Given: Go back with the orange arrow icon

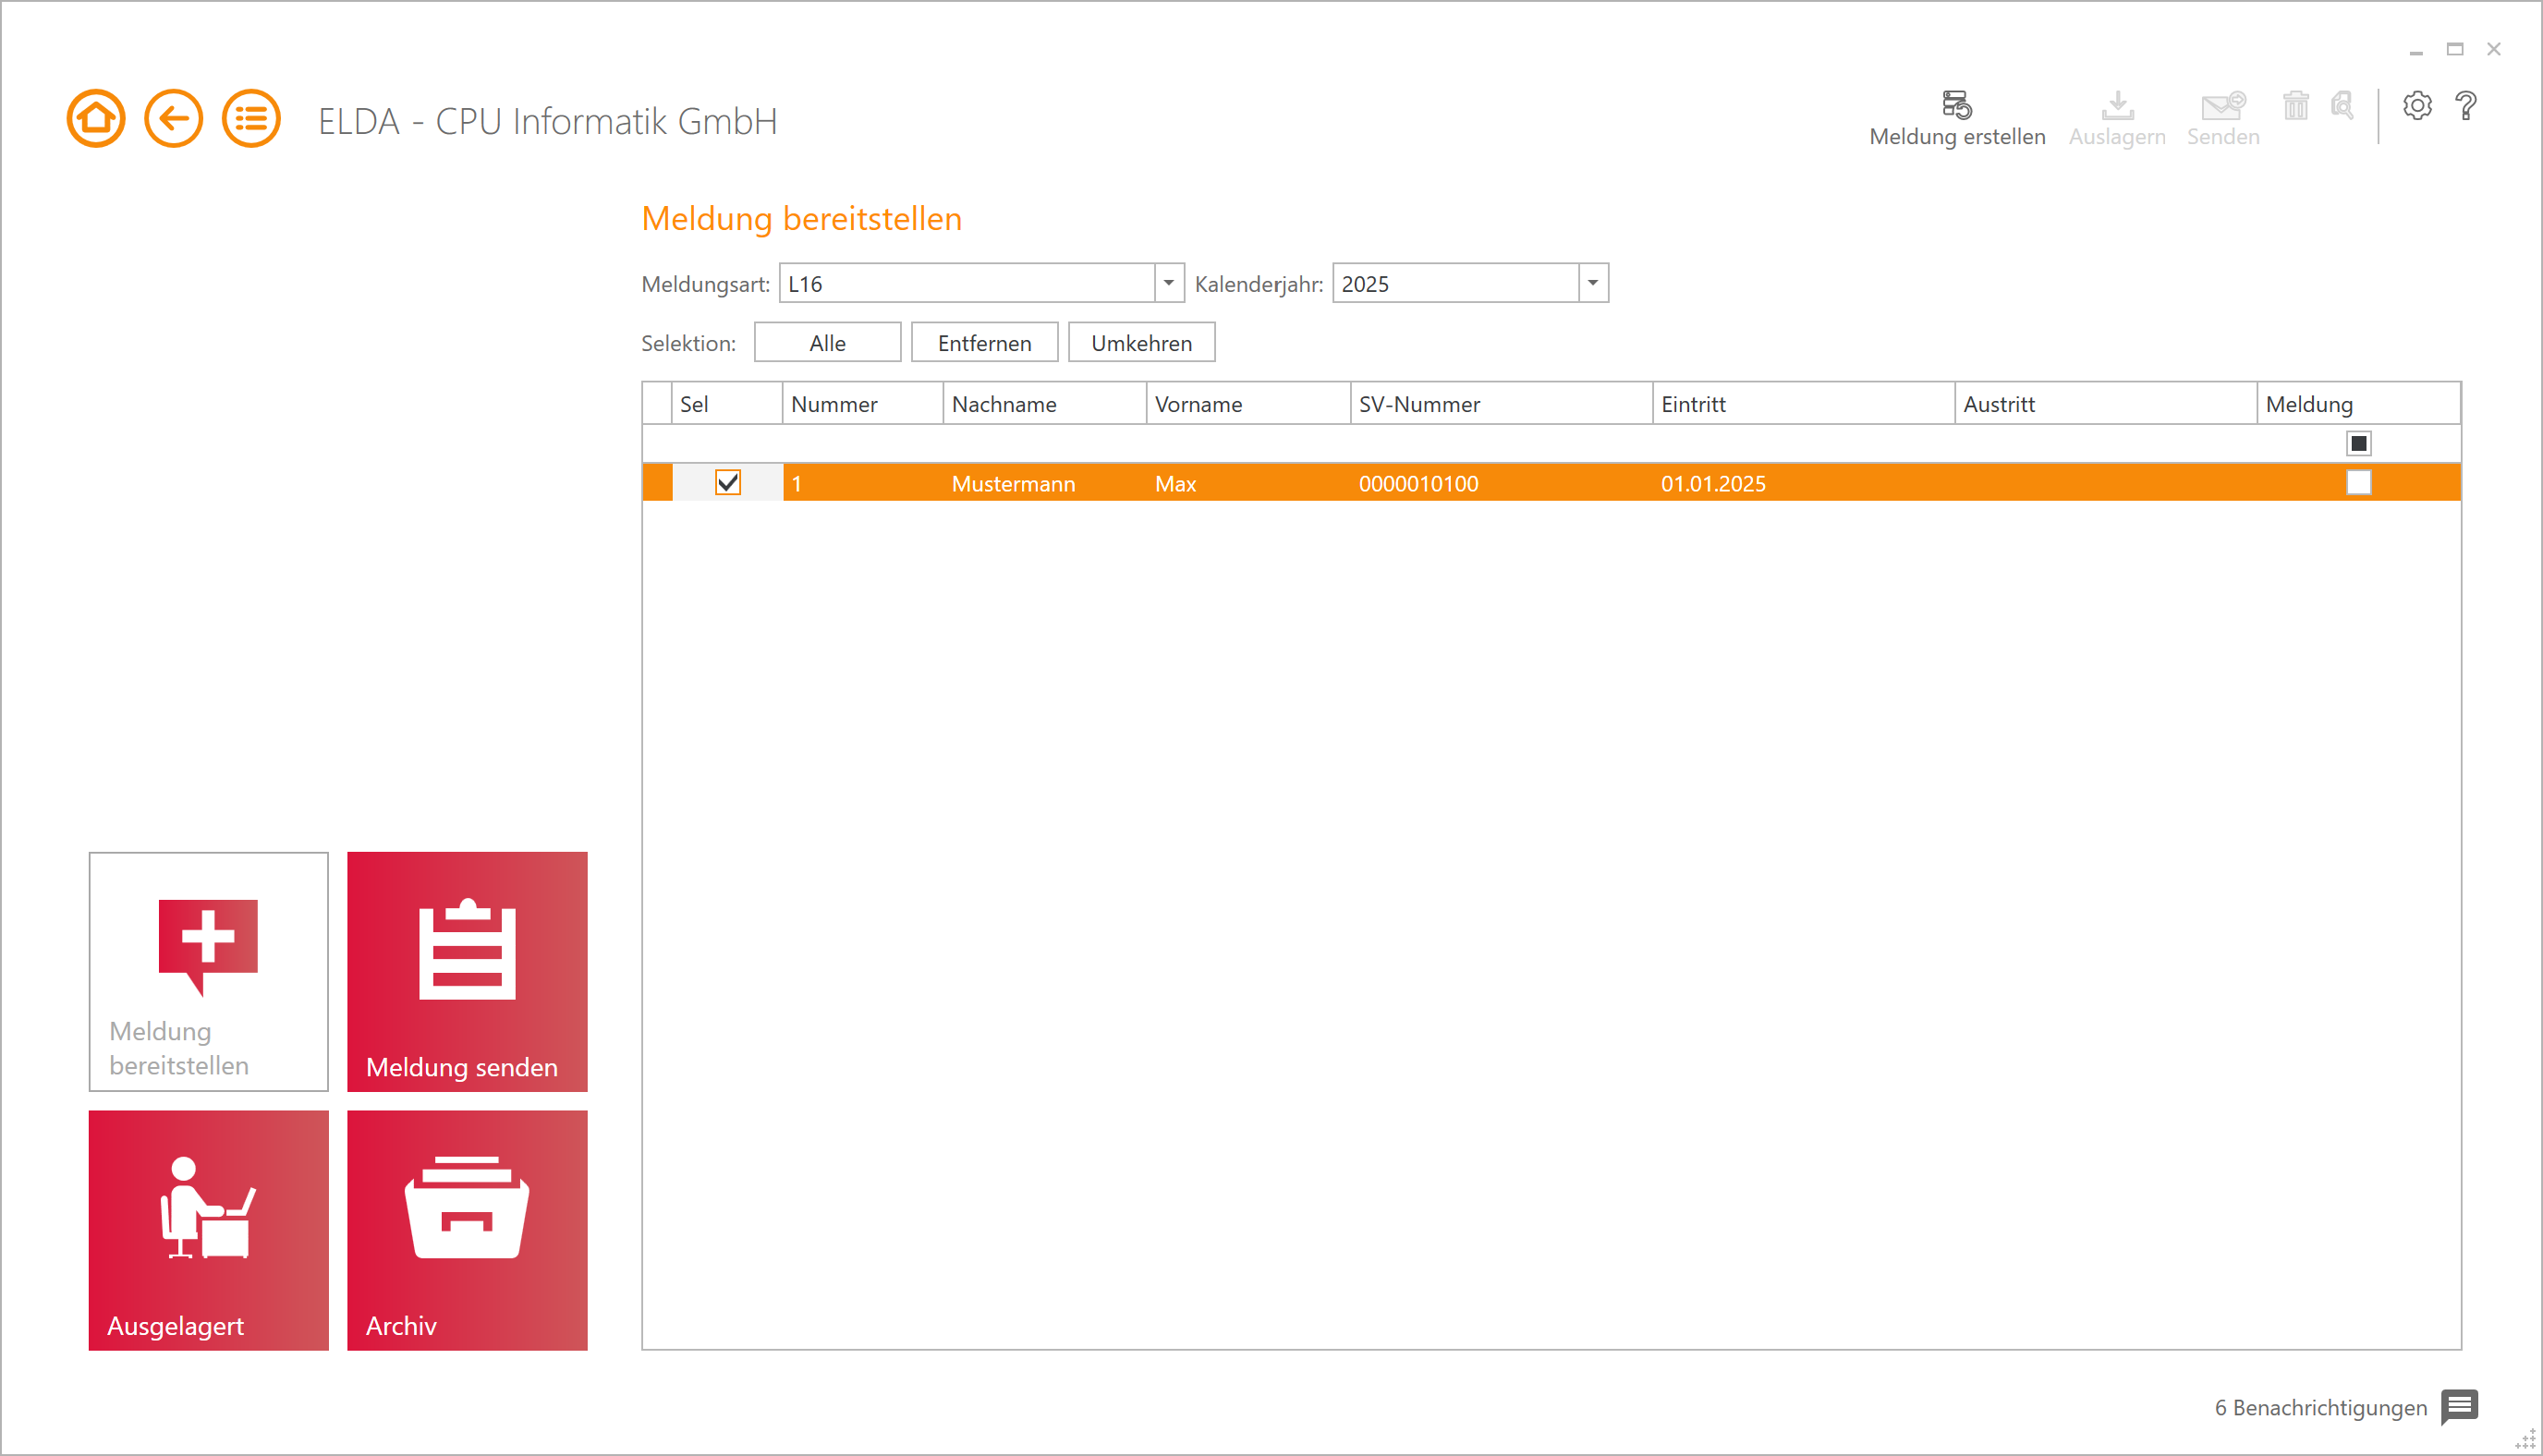Looking at the screenshot, I should (173, 119).
